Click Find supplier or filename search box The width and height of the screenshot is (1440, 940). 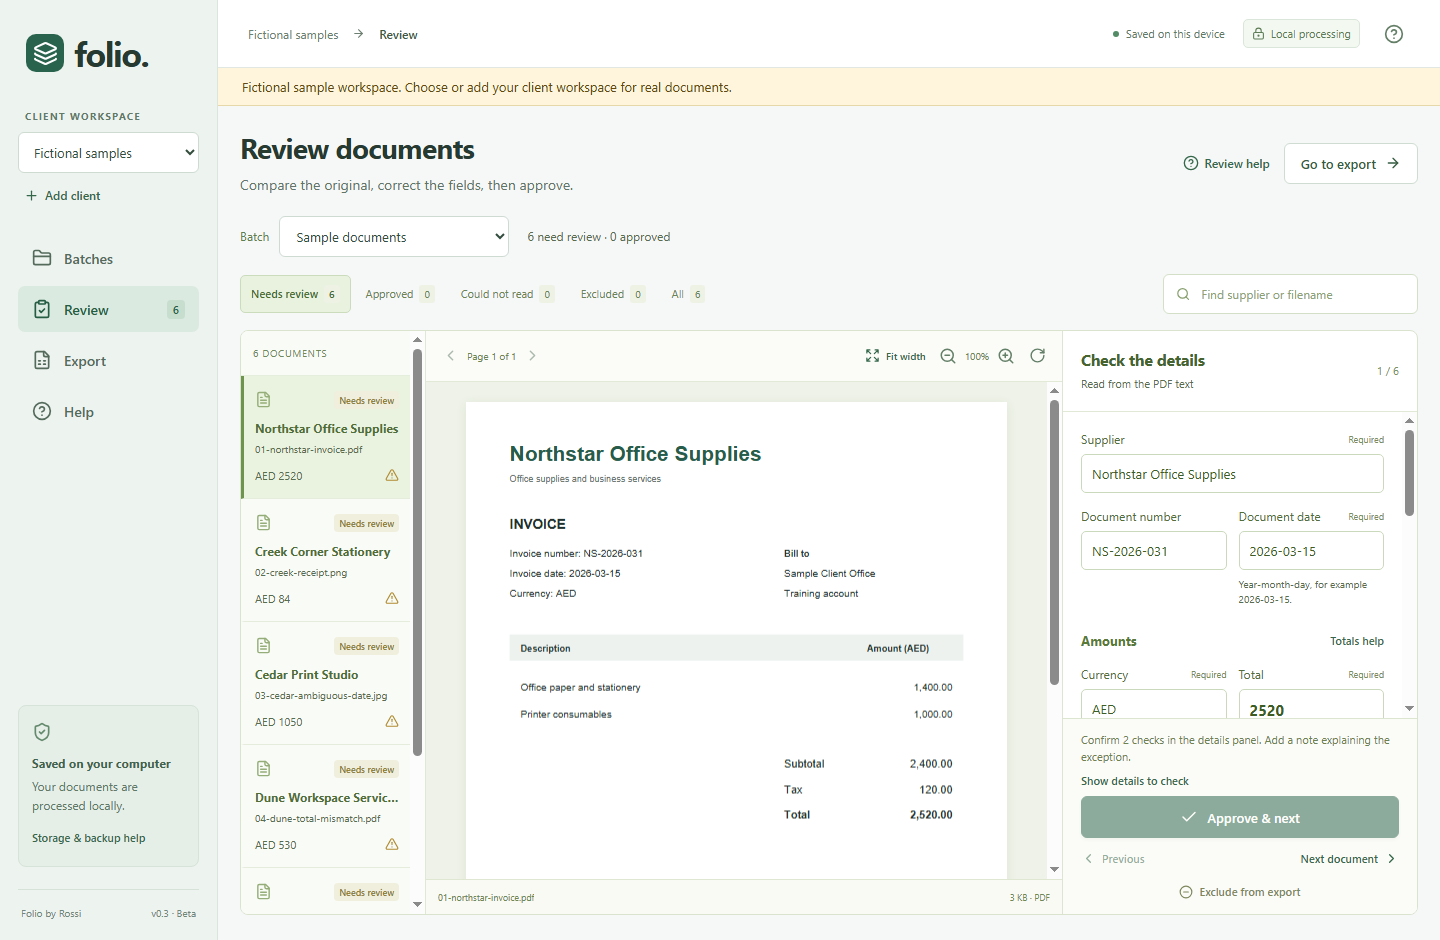[x=1290, y=294]
